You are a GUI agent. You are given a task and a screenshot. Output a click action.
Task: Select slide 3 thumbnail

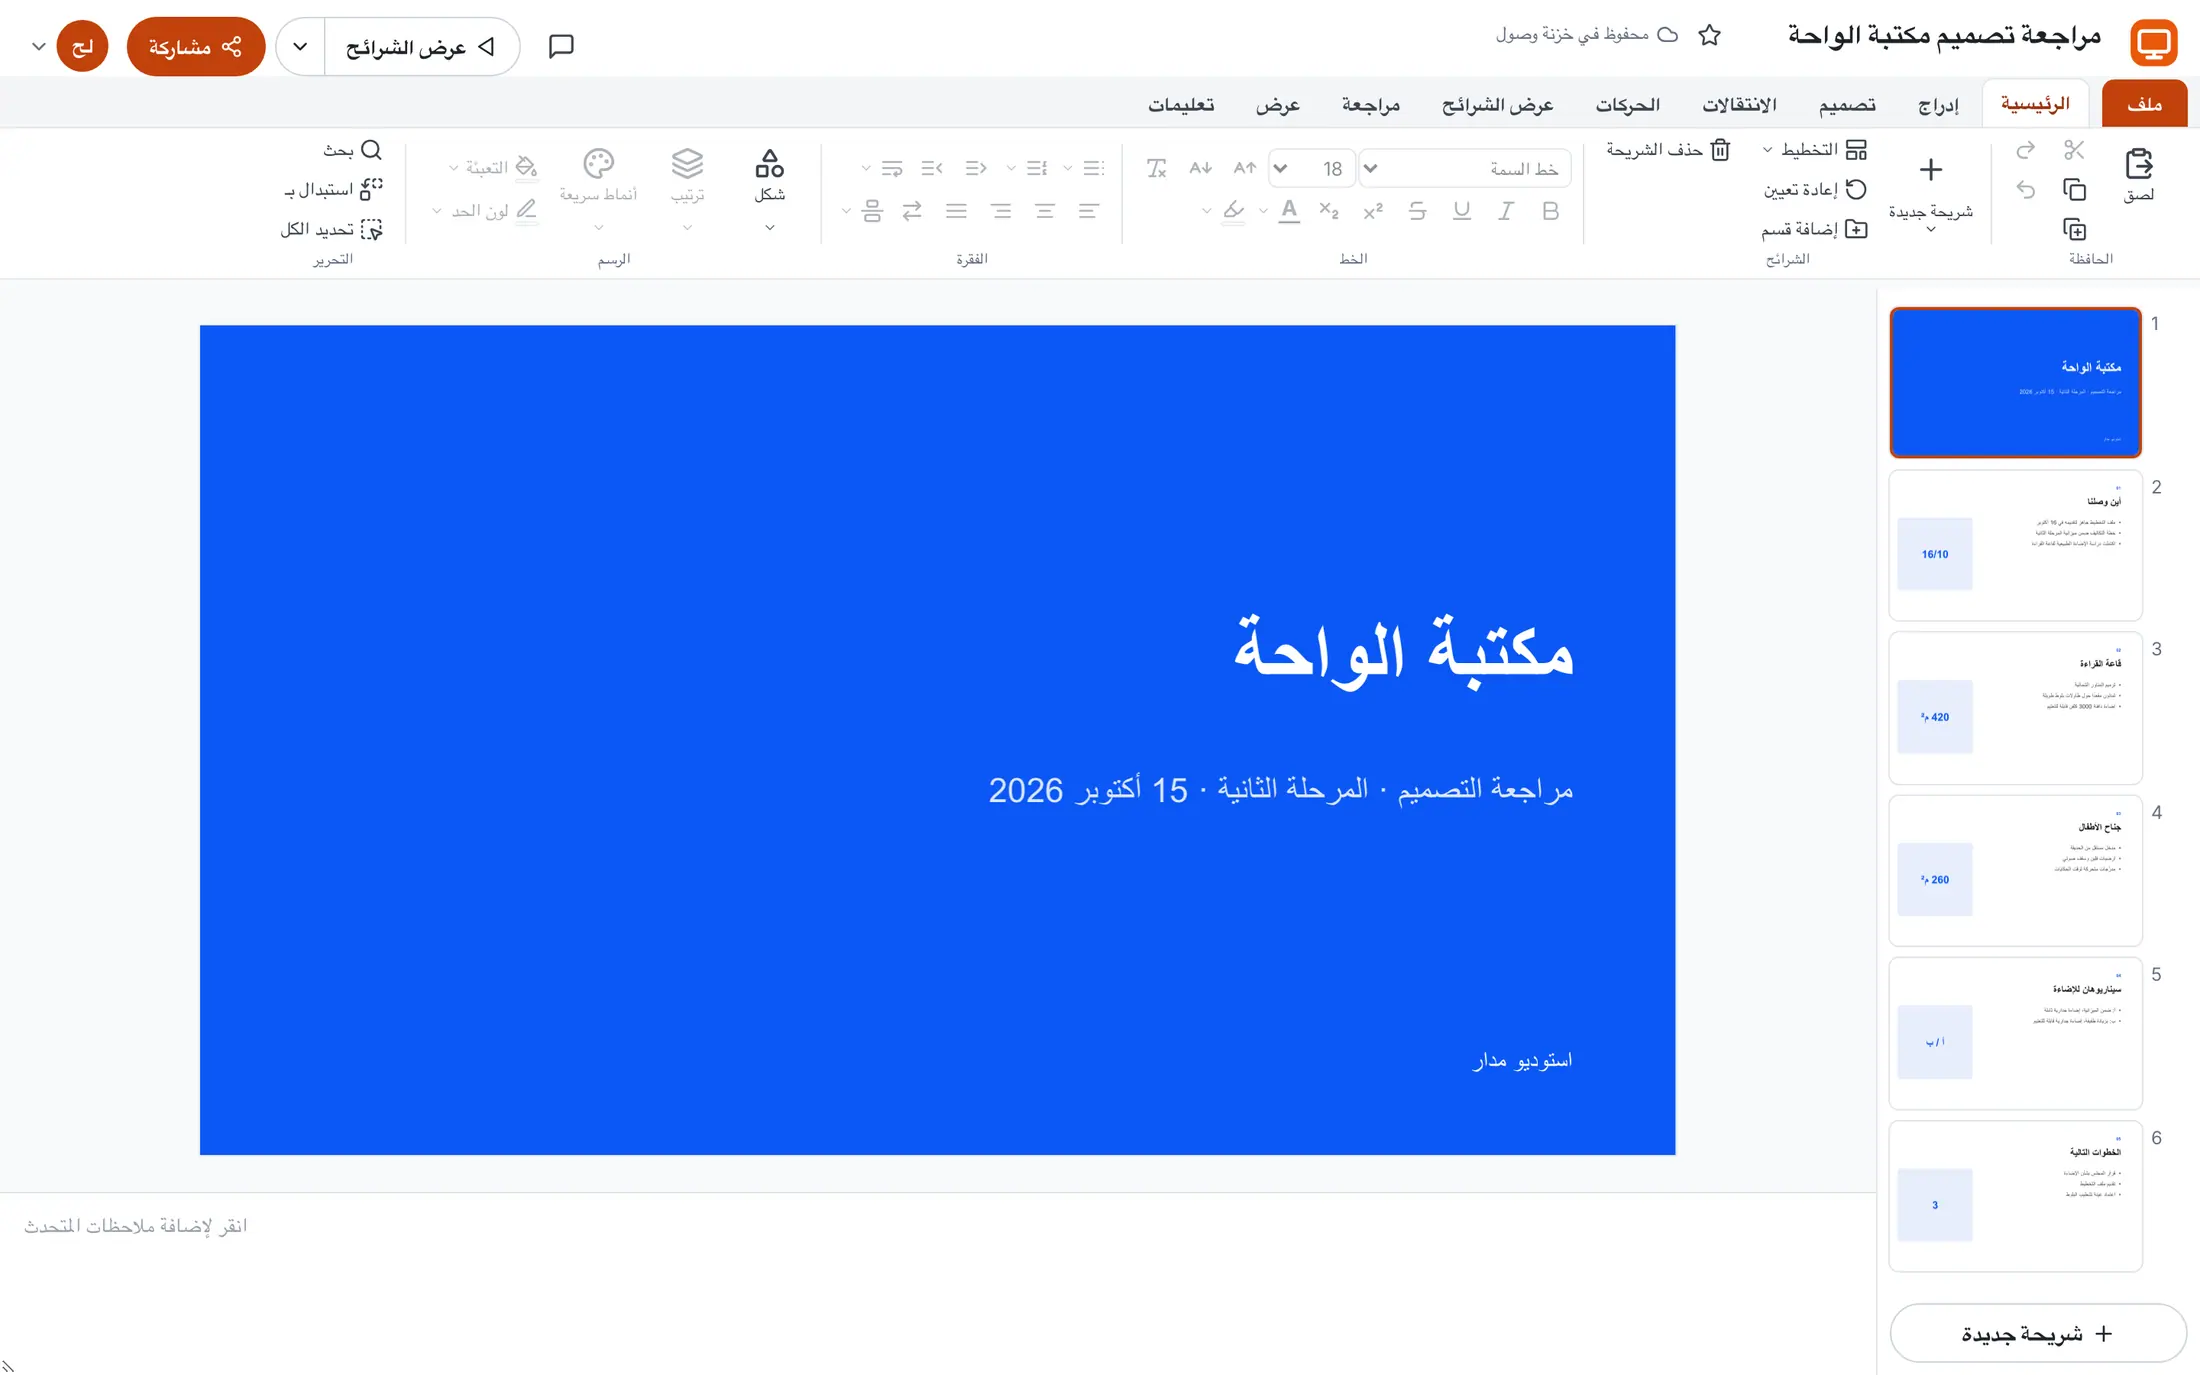2015,708
